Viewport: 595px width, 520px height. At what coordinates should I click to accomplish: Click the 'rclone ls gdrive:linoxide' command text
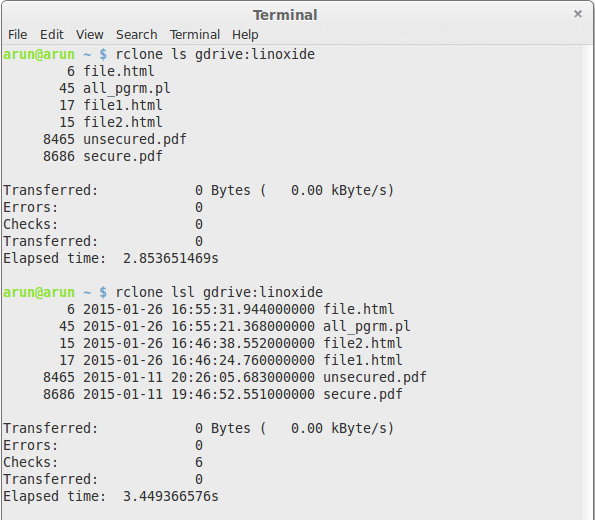pyautogui.click(x=215, y=54)
